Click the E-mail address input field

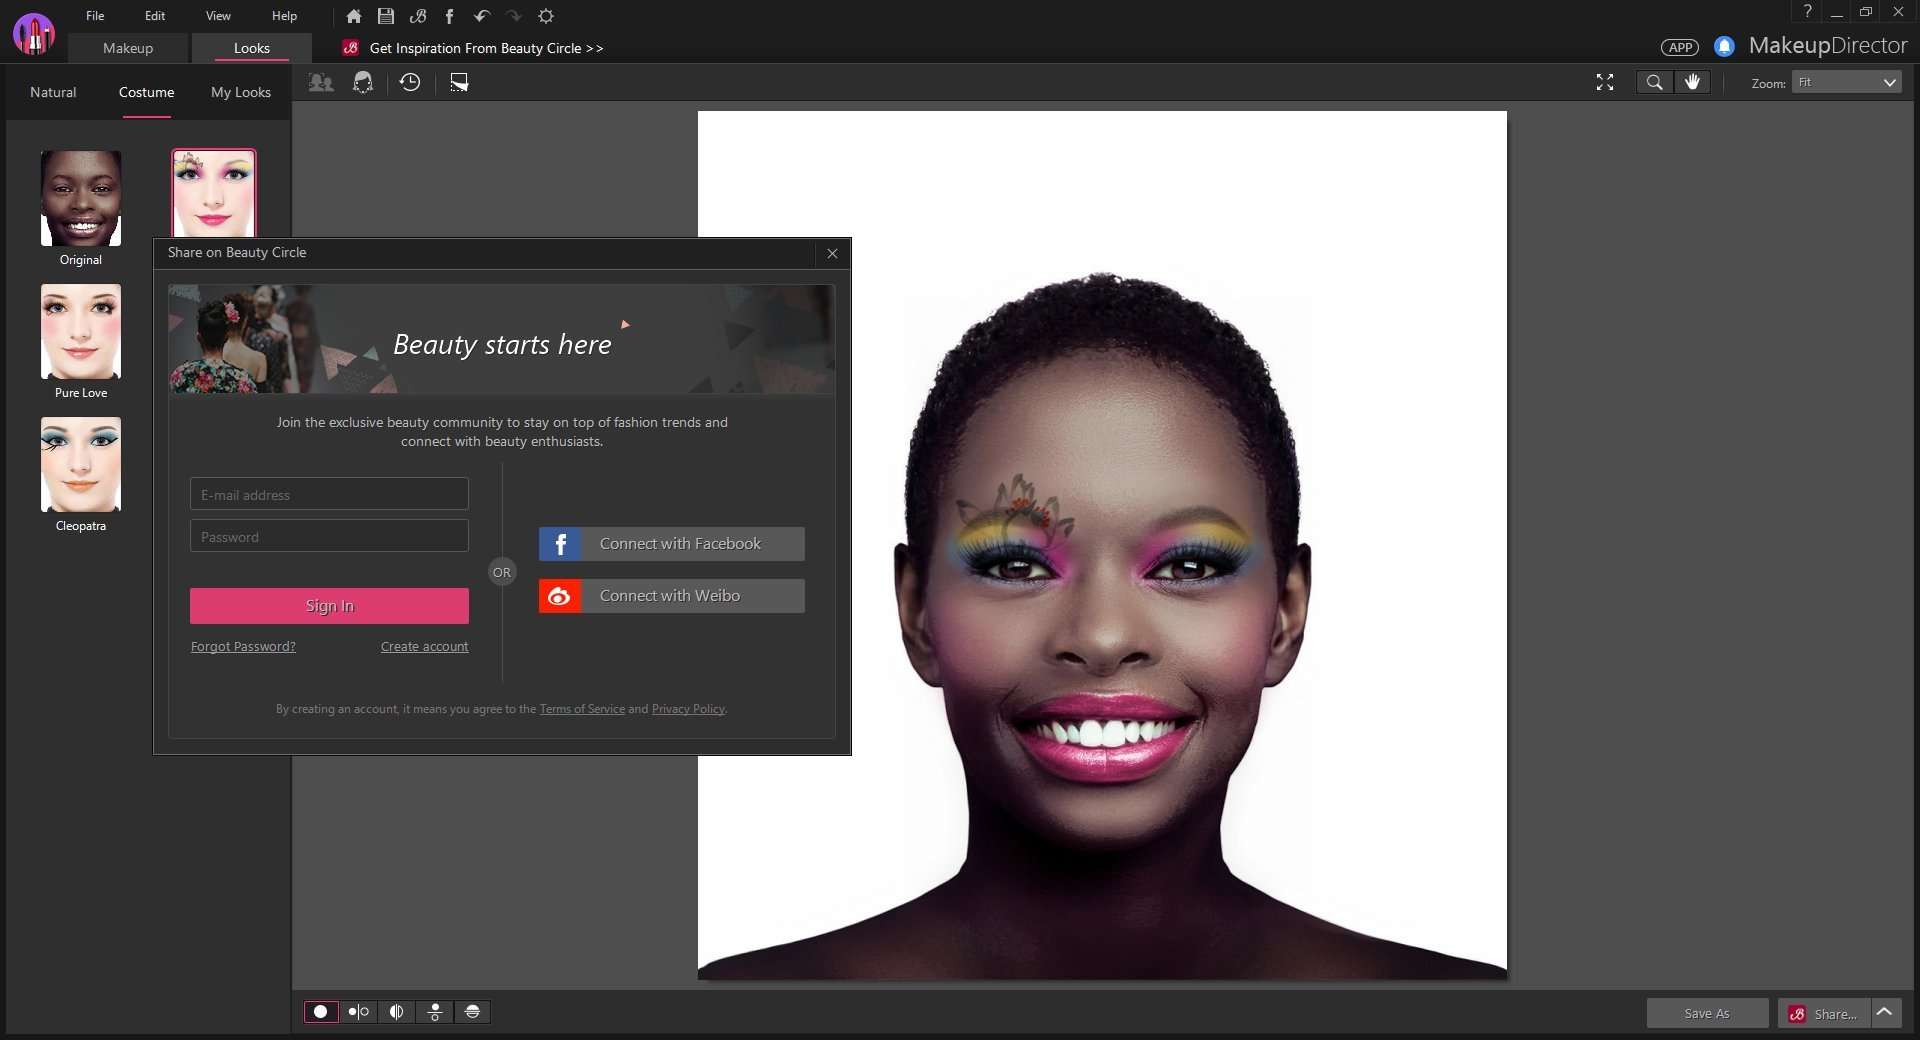pos(328,494)
